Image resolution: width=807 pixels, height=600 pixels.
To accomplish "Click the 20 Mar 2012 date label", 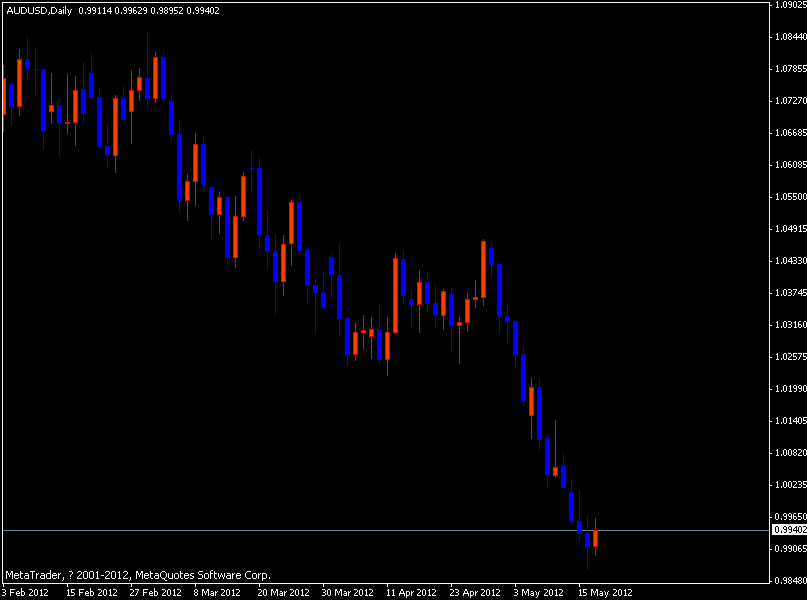I will (283, 592).
